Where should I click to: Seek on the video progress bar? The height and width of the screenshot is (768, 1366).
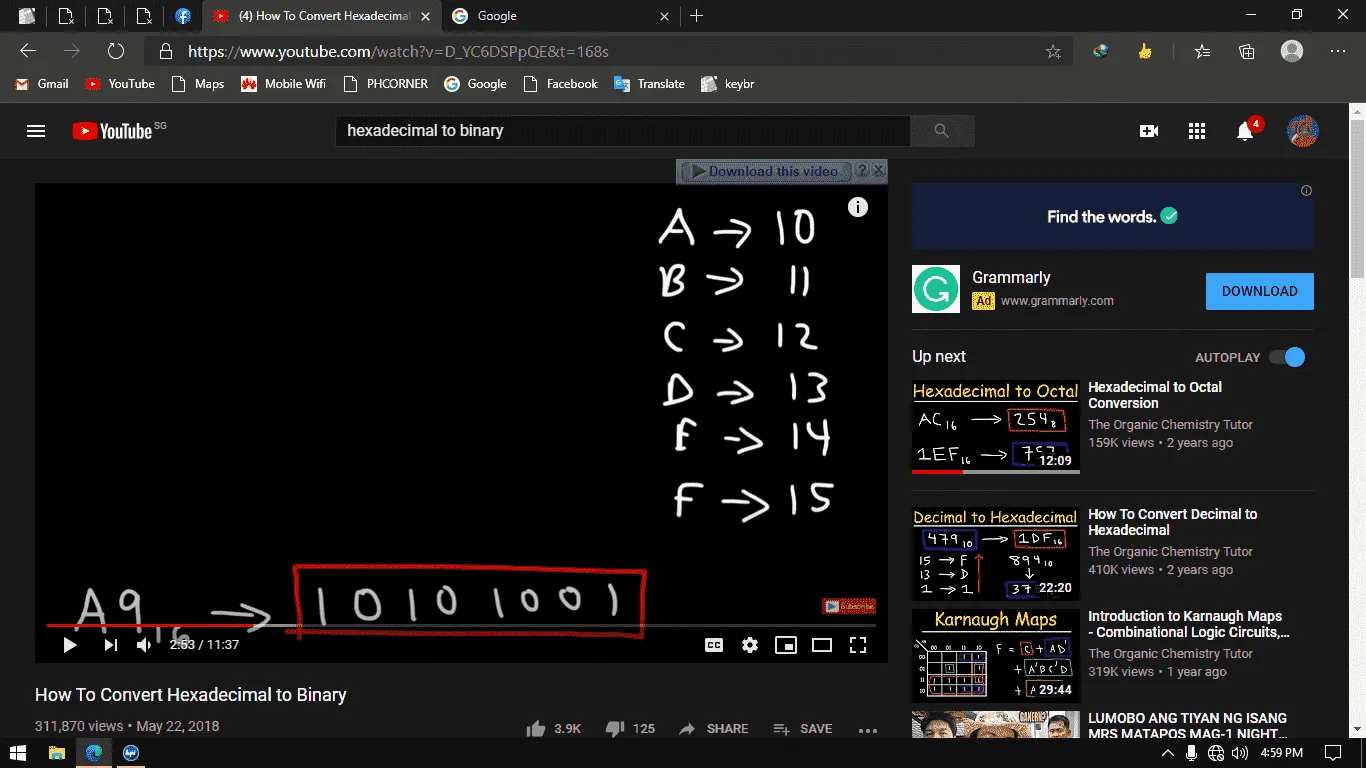point(461,626)
